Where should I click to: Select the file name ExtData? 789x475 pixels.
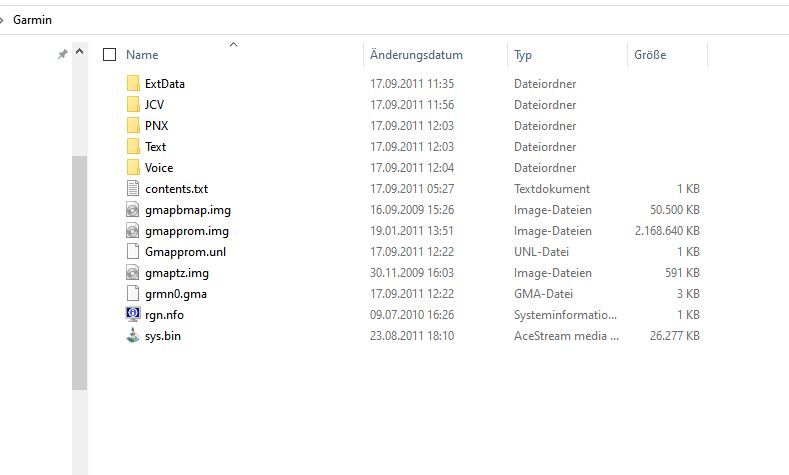tap(165, 84)
